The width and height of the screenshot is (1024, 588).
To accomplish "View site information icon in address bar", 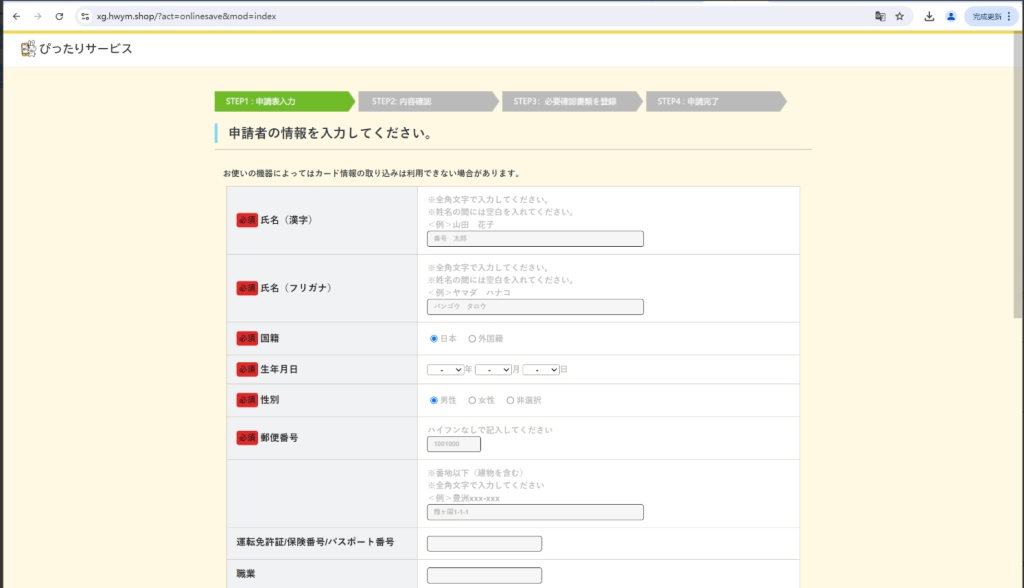I will [x=85, y=16].
